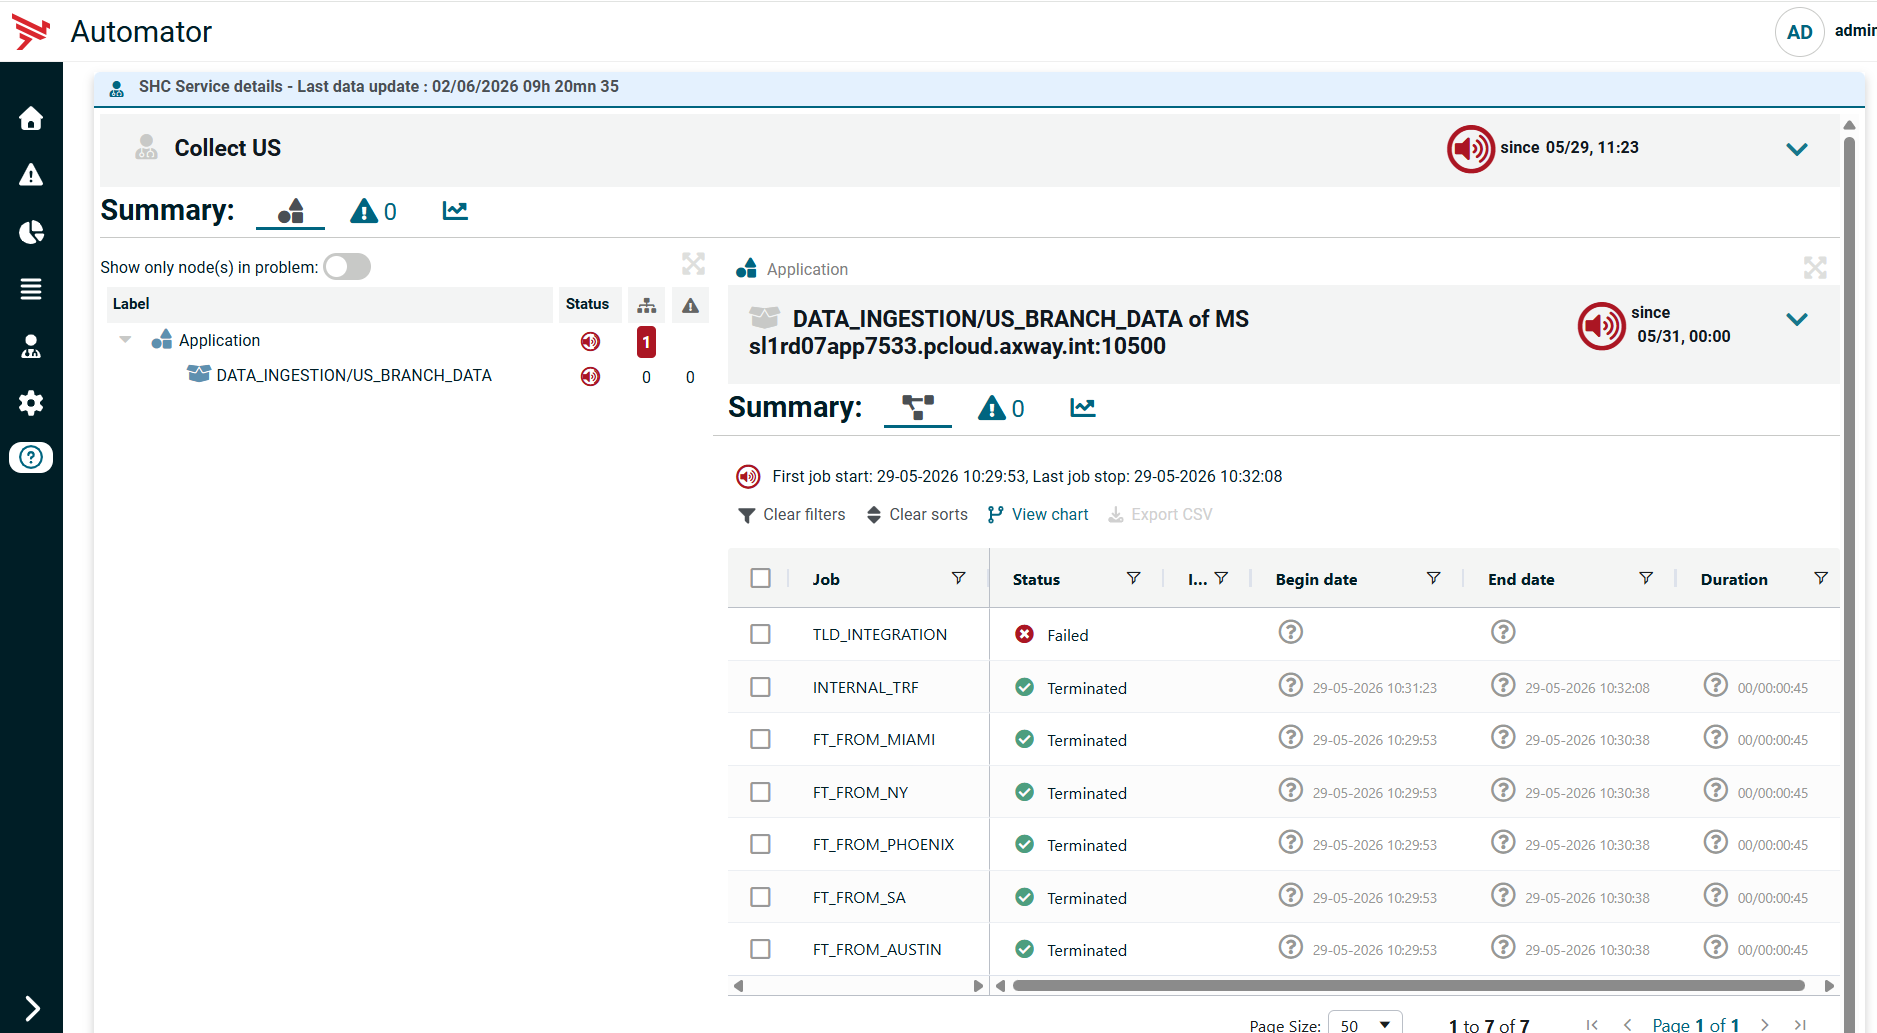Click Terminated status icon for FT_FROM_MIAMI
The image size is (1877, 1033).
1024,739
